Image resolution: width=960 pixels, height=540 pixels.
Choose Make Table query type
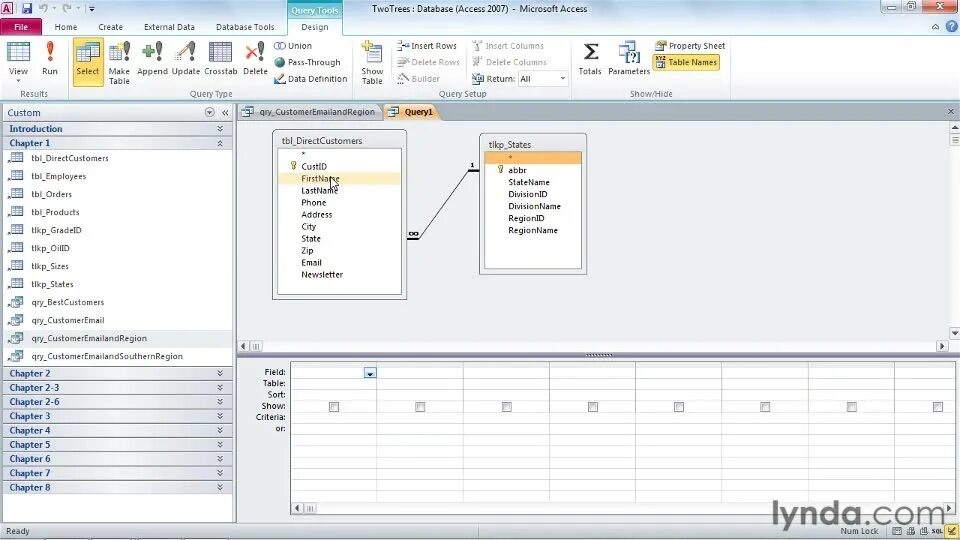[x=119, y=62]
